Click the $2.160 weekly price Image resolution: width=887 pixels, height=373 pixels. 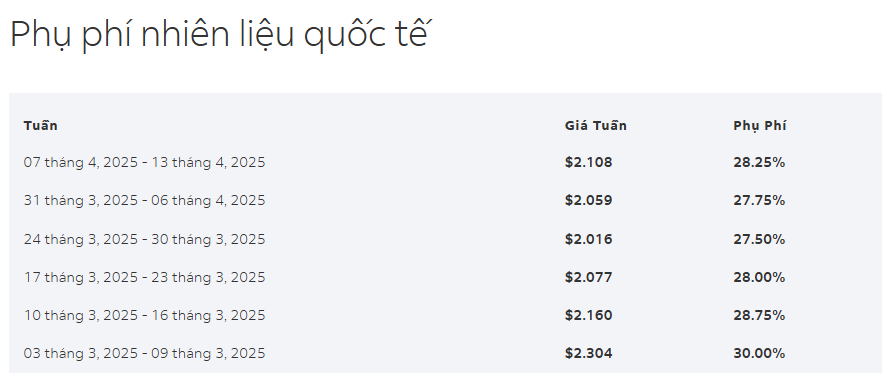click(x=588, y=315)
